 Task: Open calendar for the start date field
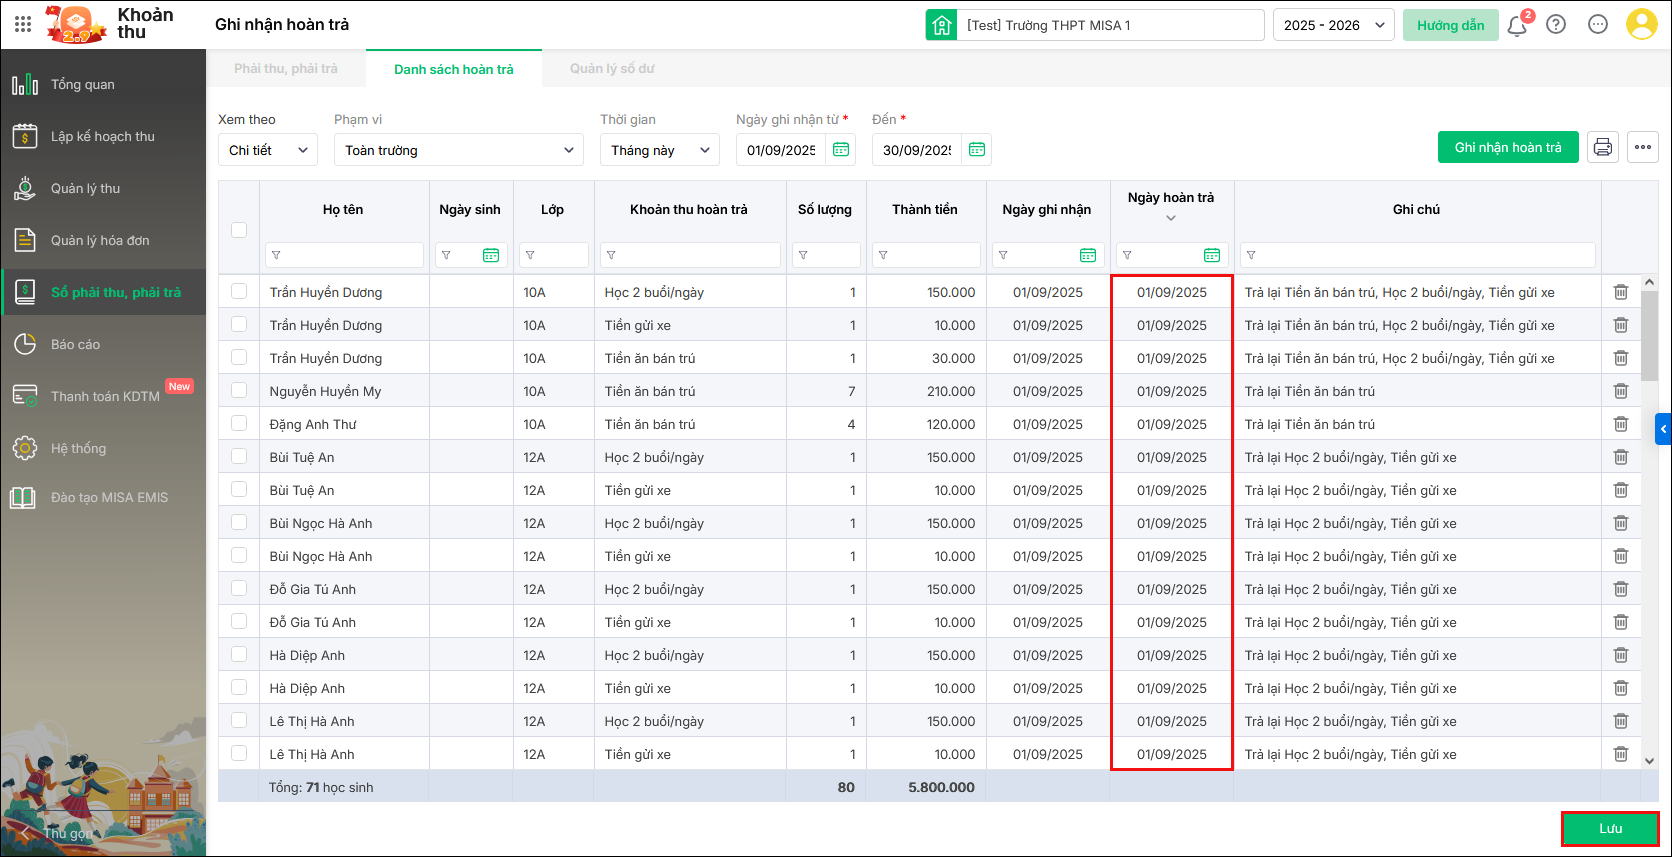(841, 150)
